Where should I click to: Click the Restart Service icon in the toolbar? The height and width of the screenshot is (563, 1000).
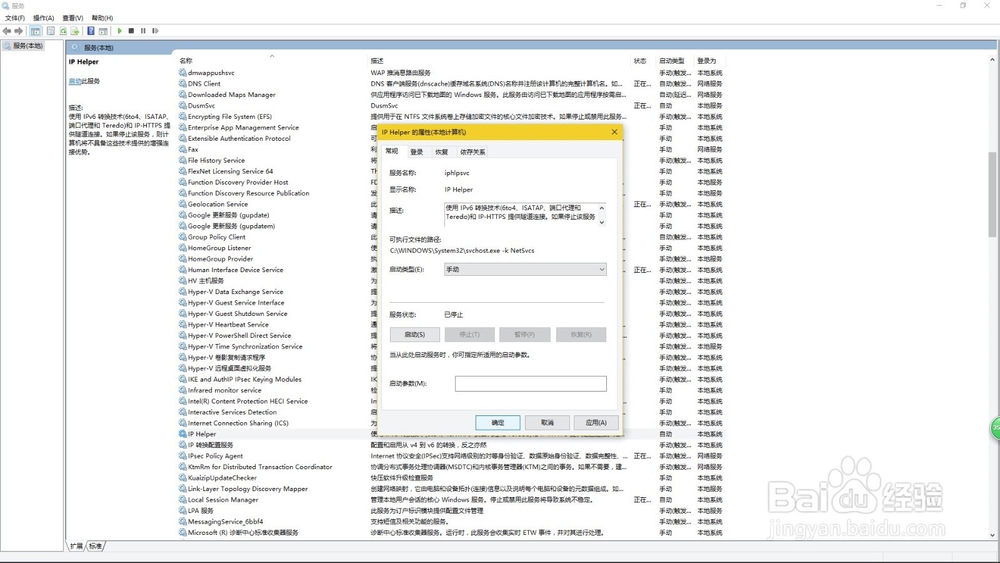(x=155, y=31)
